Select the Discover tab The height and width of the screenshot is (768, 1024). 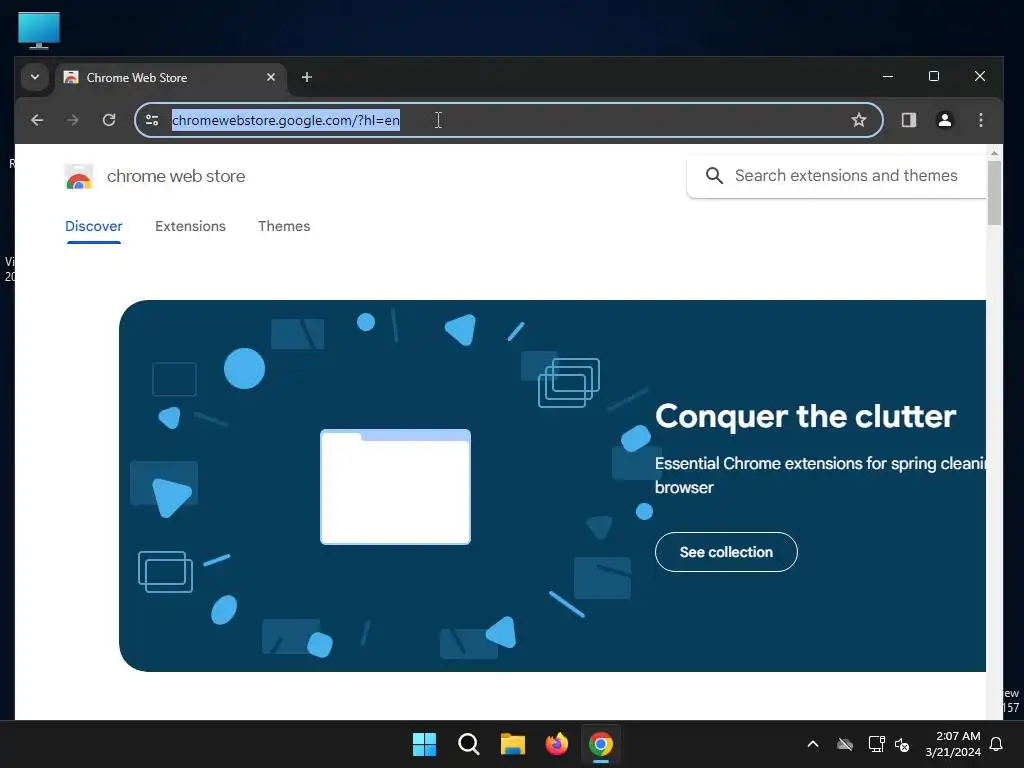click(x=93, y=226)
